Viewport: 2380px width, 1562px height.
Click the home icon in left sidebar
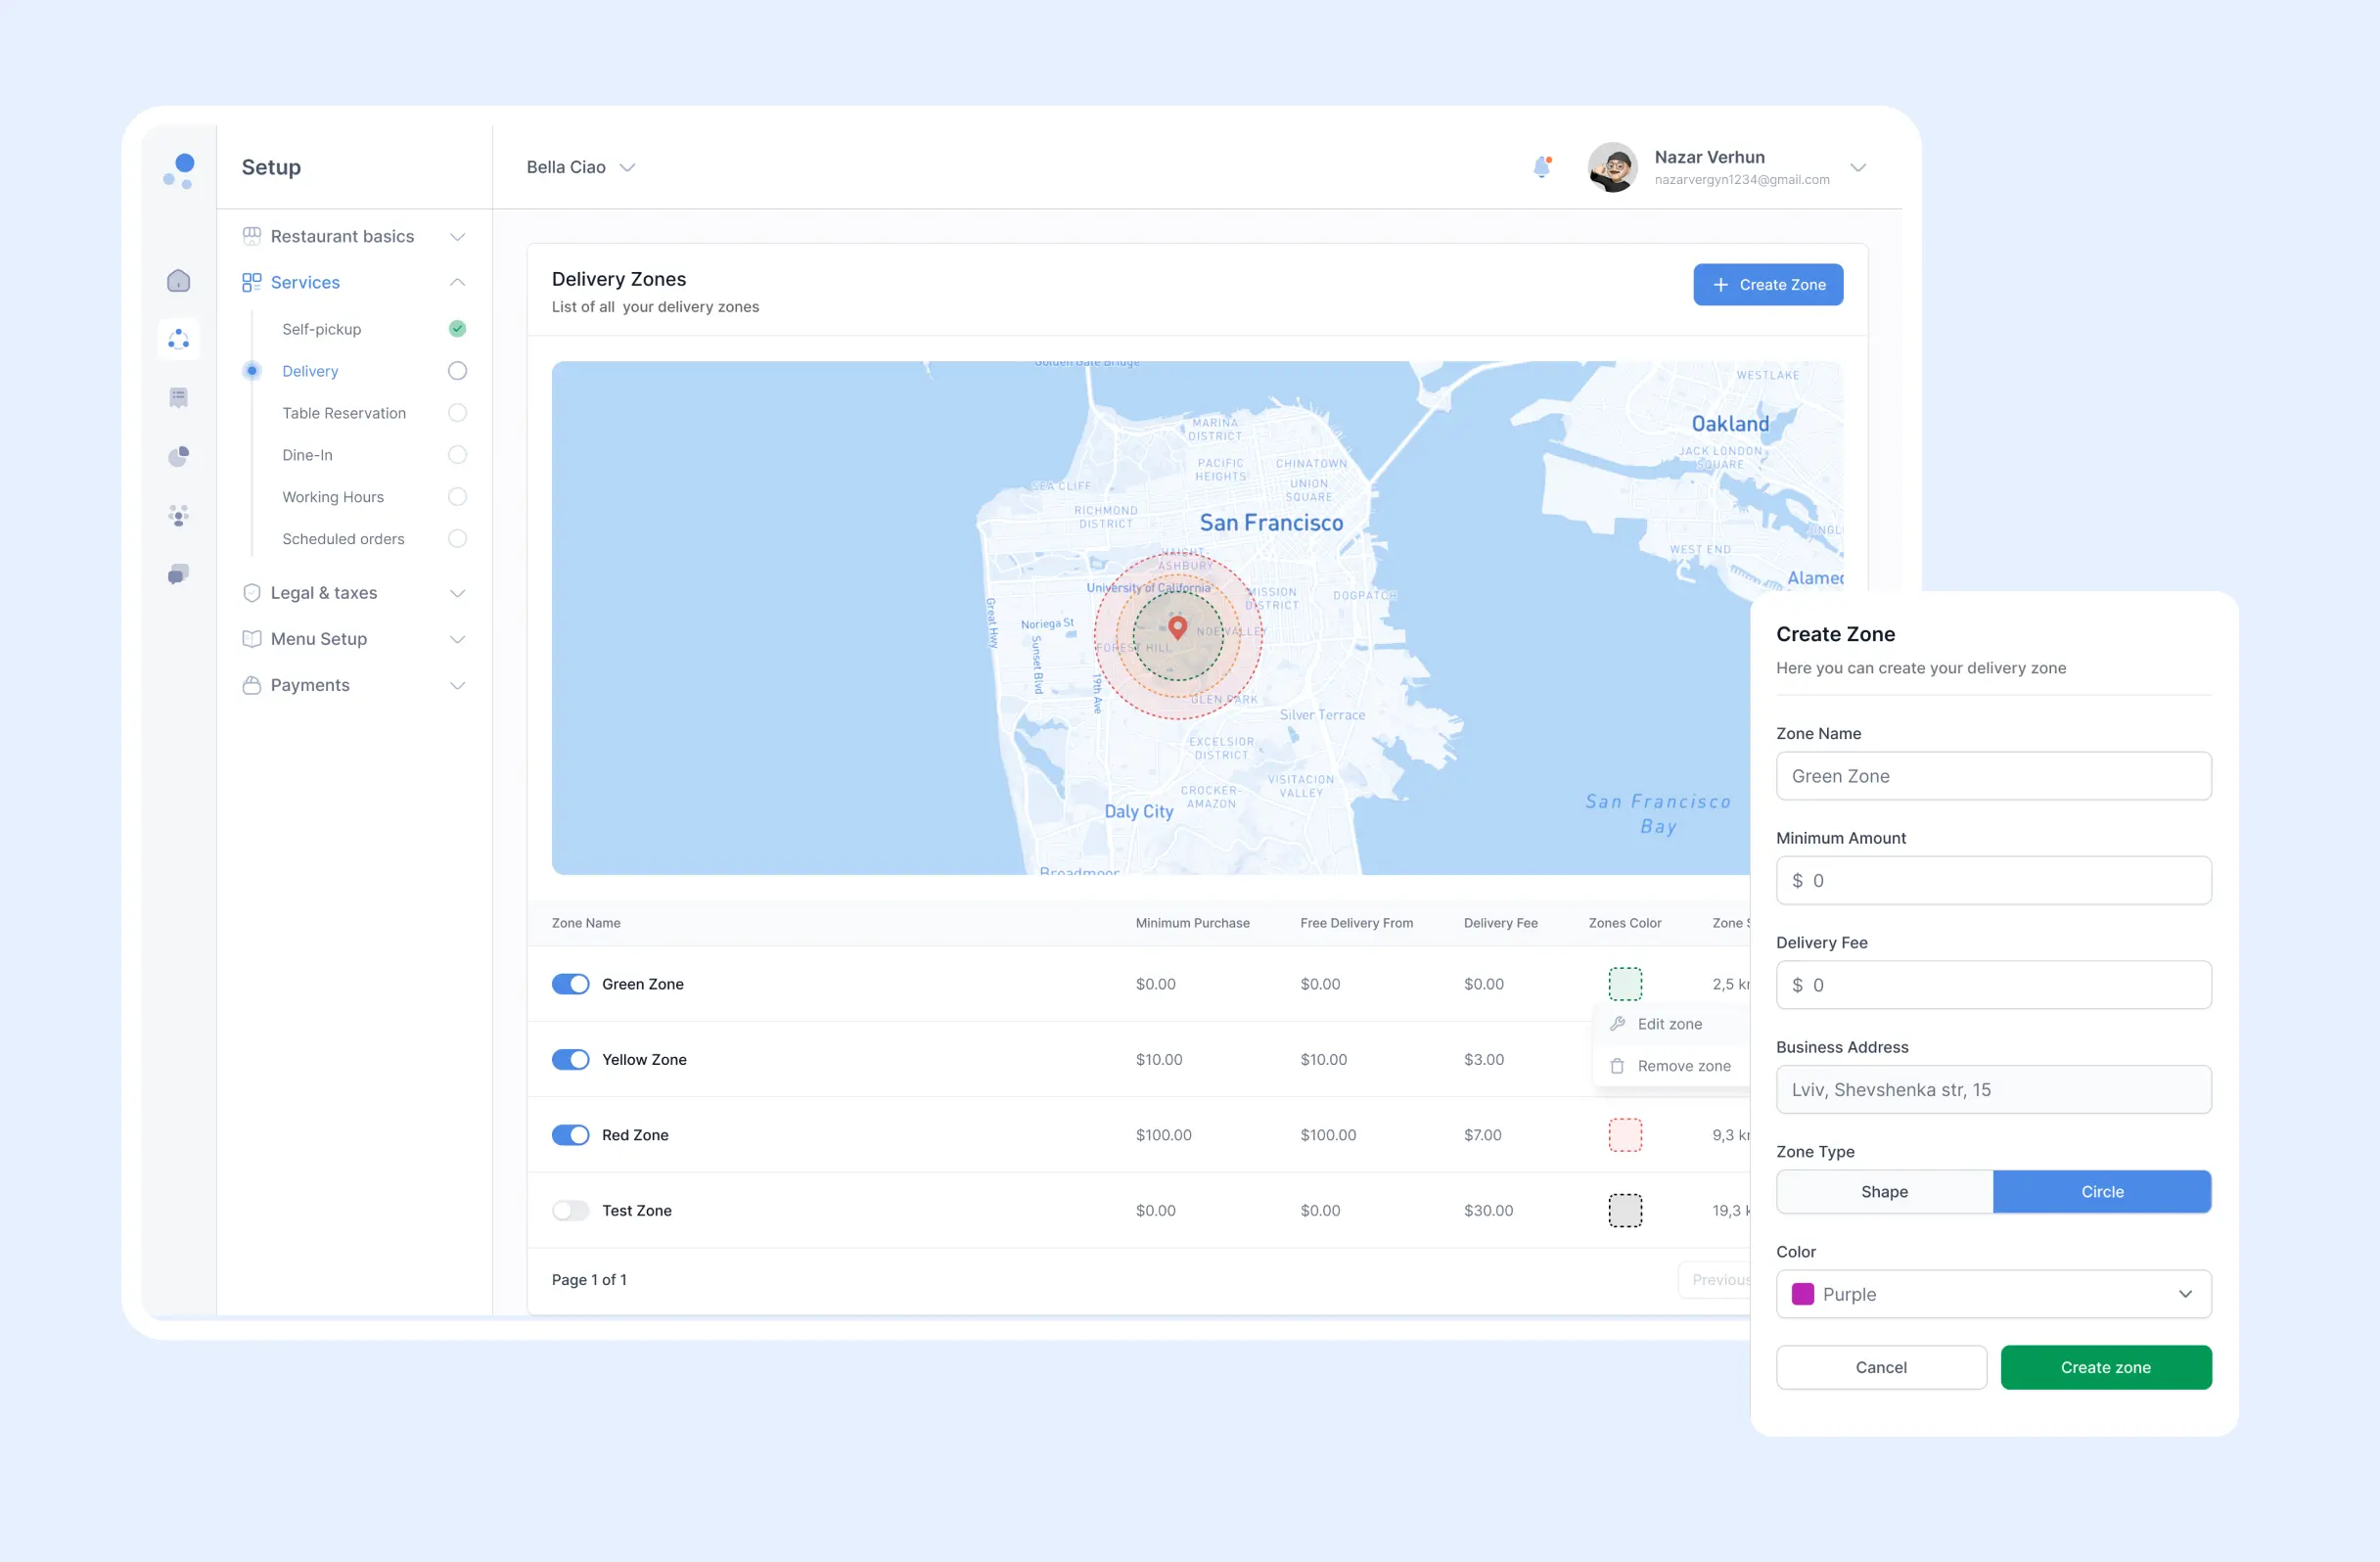(178, 281)
